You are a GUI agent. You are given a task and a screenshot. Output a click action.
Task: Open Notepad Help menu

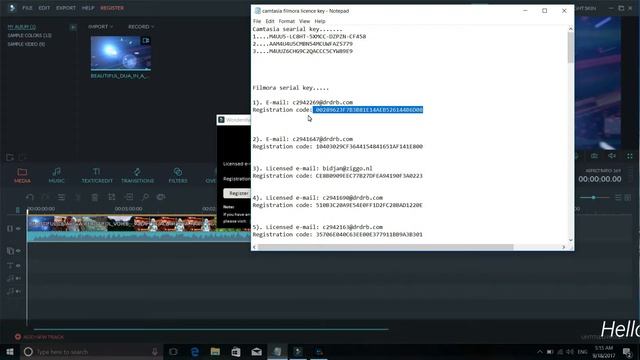[320, 21]
